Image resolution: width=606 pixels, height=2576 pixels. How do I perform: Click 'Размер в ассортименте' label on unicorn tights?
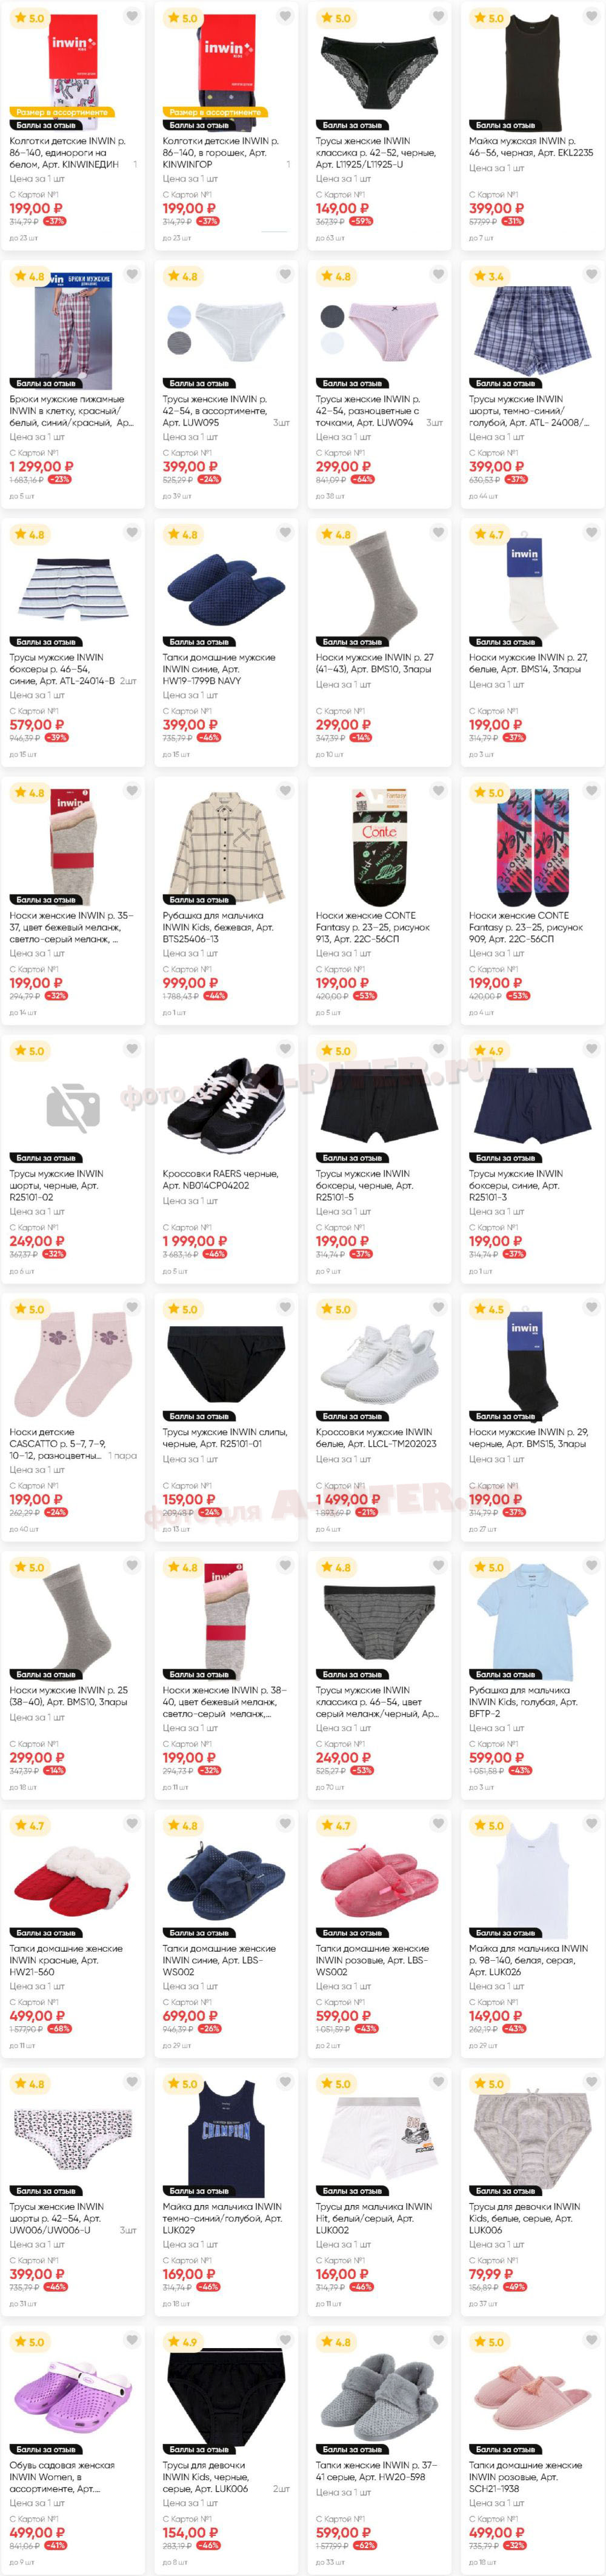click(x=64, y=112)
